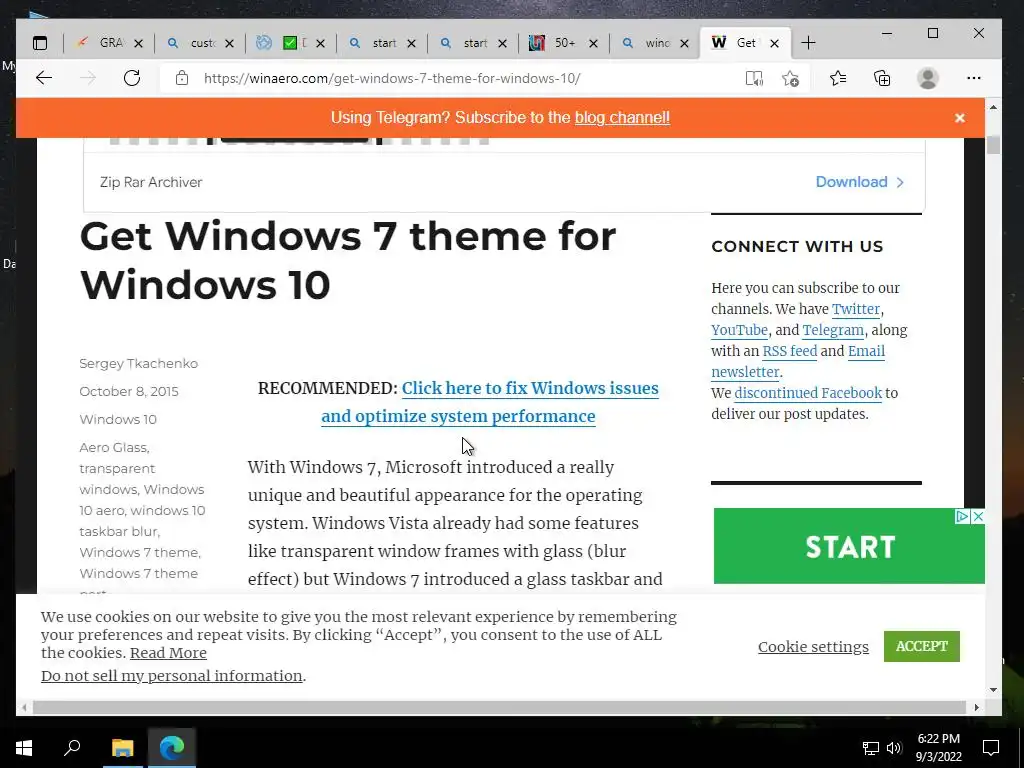Close the 'cust' search tab
Image resolution: width=1024 pixels, height=768 pixels.
(229, 43)
